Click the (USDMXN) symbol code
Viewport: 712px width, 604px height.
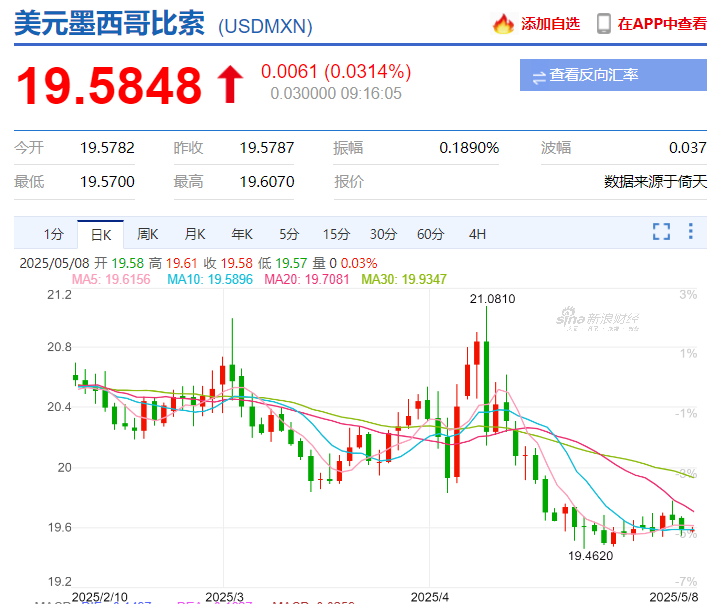pyautogui.click(x=265, y=26)
